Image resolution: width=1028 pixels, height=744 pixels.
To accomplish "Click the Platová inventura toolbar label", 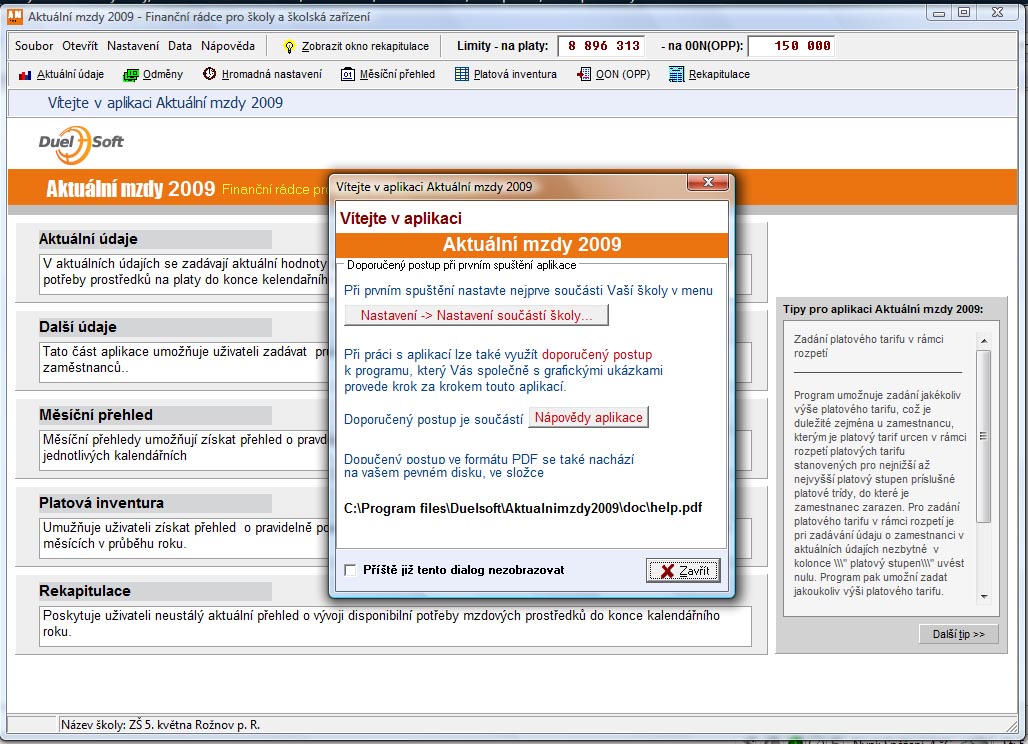I will point(515,75).
